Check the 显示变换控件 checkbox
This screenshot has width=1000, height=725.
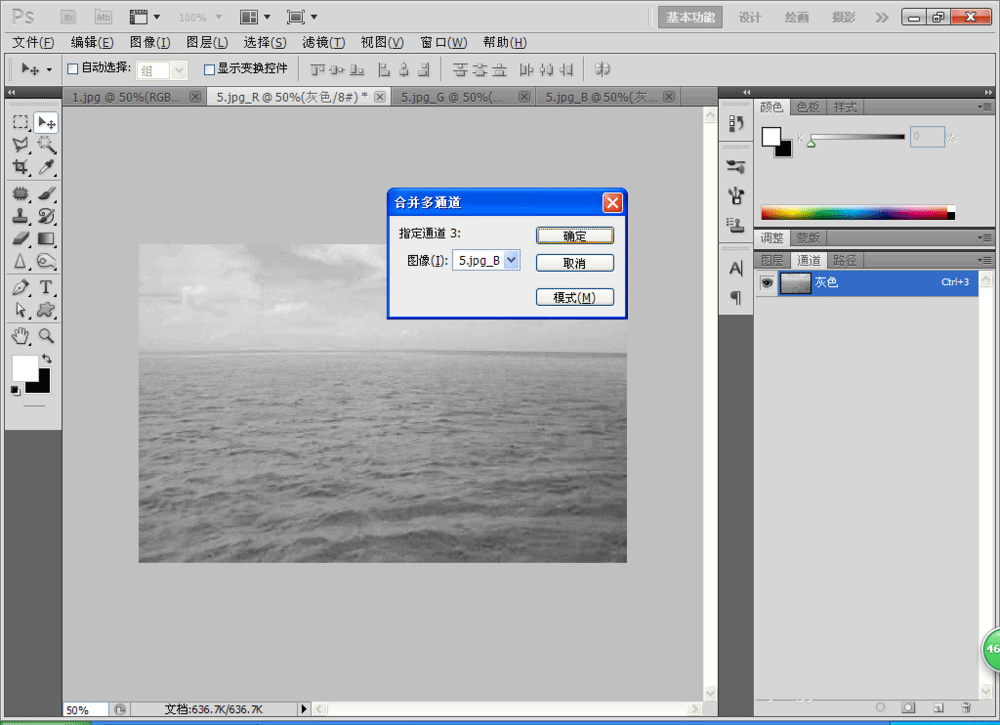209,69
